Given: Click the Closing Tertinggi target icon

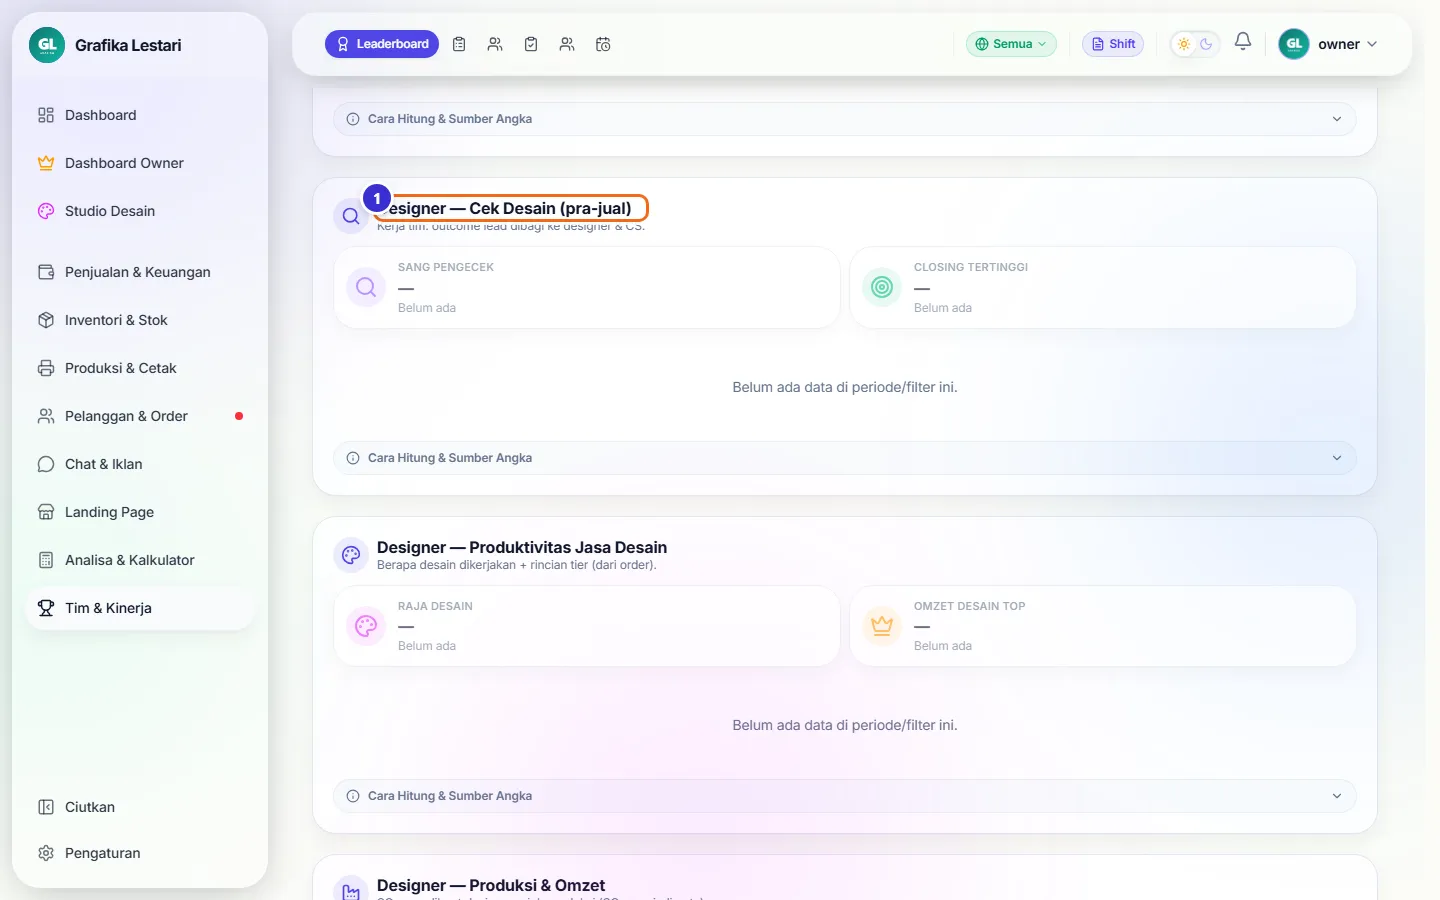Looking at the screenshot, I should tap(882, 287).
